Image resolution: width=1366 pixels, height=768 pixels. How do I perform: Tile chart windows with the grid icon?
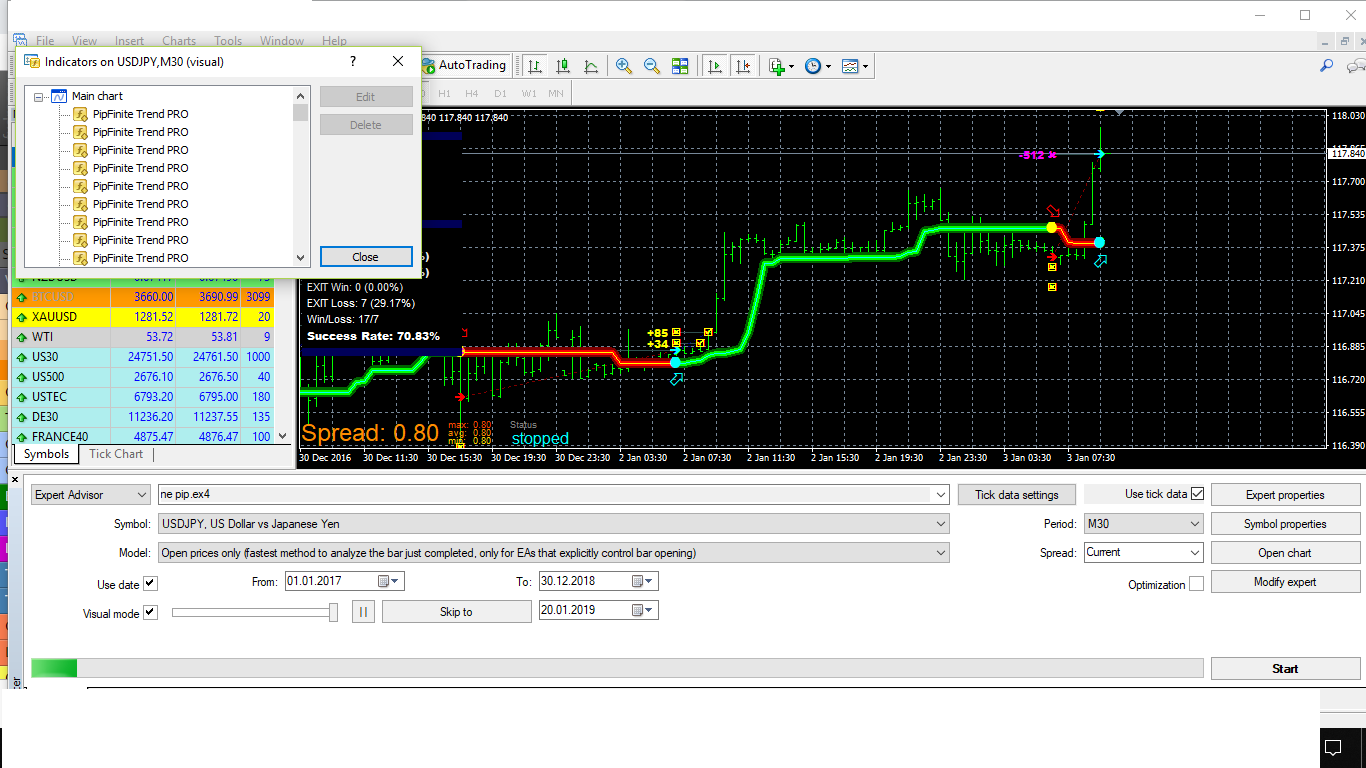680,66
